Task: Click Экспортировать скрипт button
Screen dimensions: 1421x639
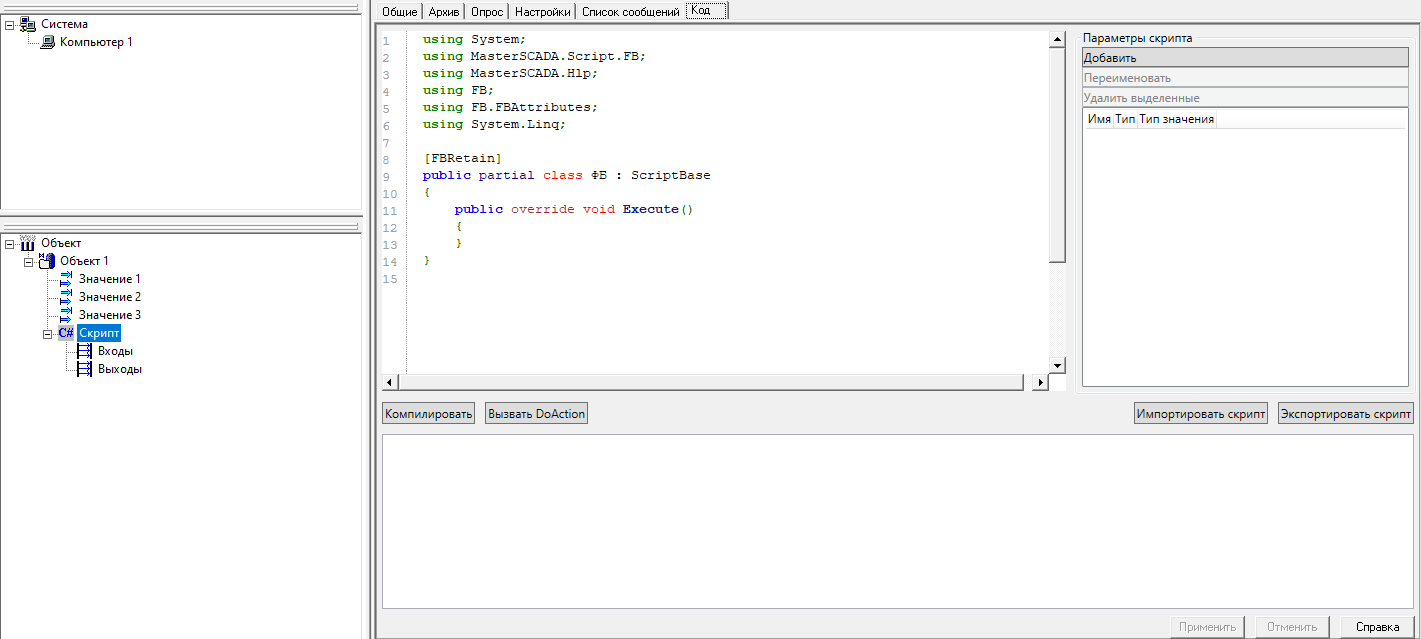Action: click(1346, 413)
